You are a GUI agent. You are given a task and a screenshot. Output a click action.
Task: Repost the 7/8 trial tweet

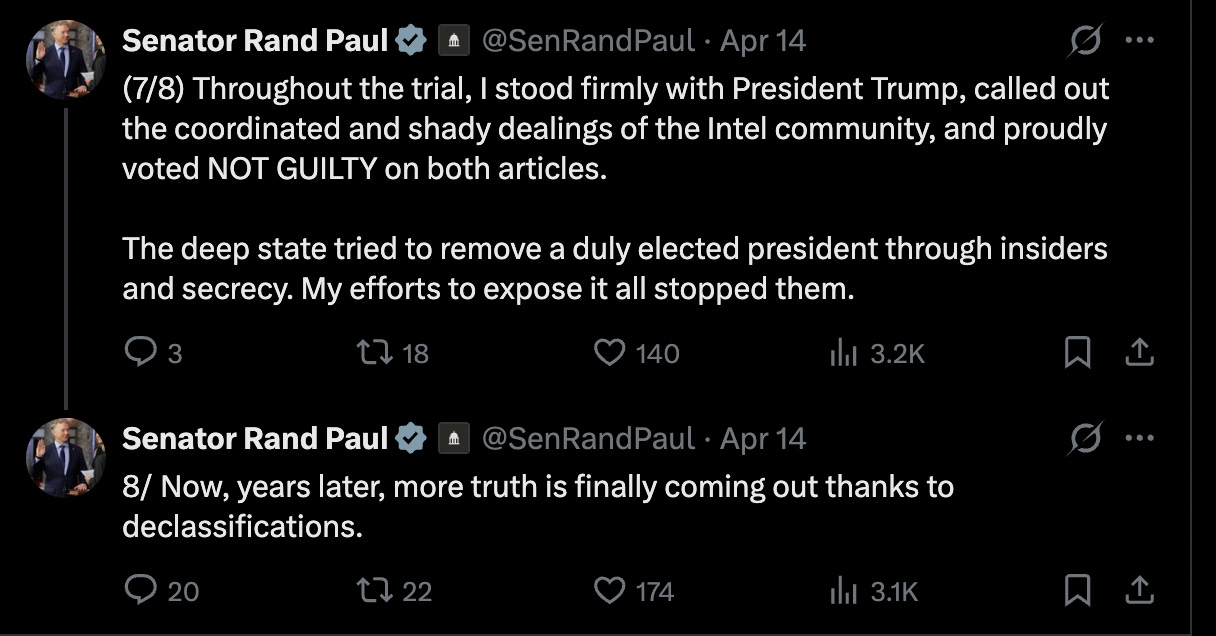pyautogui.click(x=375, y=352)
